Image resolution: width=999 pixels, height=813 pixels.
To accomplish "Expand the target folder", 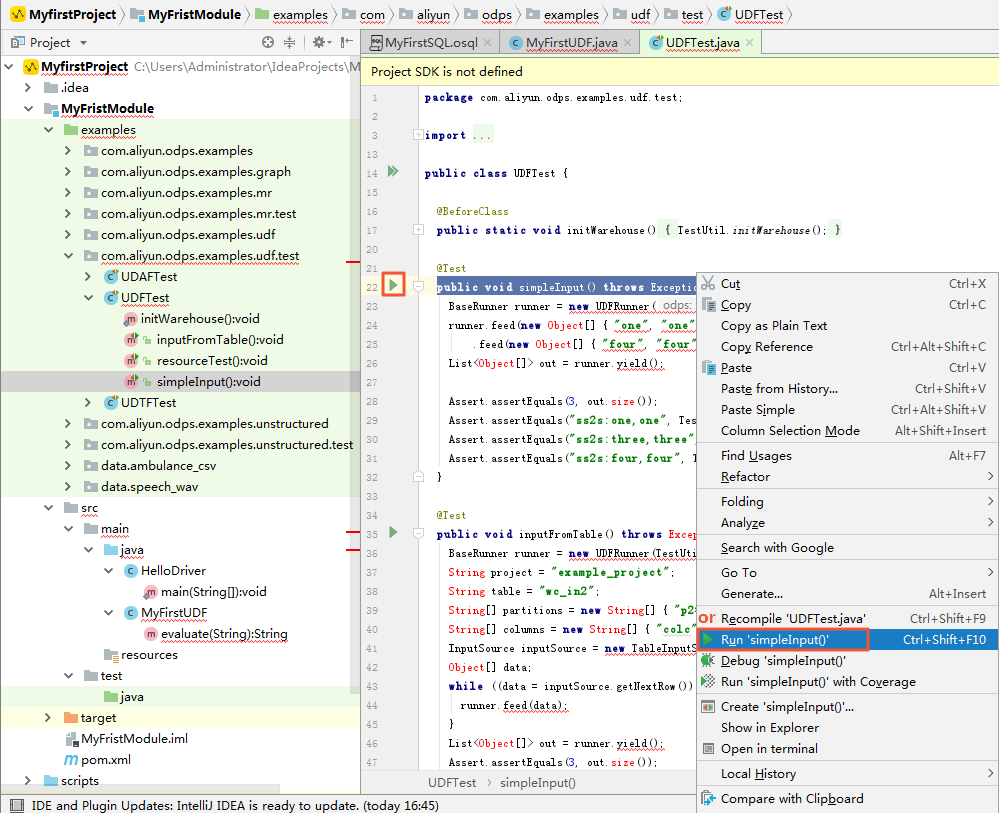I will click(47, 718).
